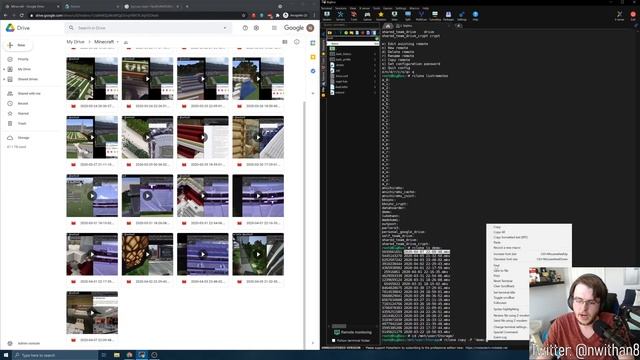
Task: Open the last video thumbnail in Drive
Action: point(92,313)
